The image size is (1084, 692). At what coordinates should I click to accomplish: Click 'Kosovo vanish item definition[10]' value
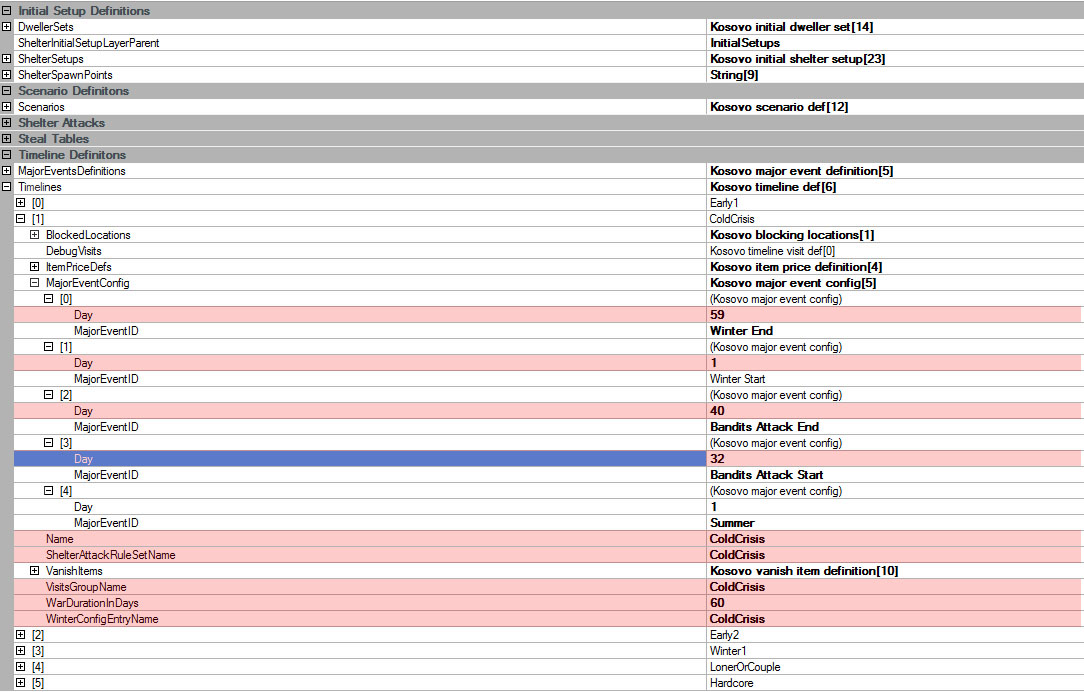[x=804, y=571]
